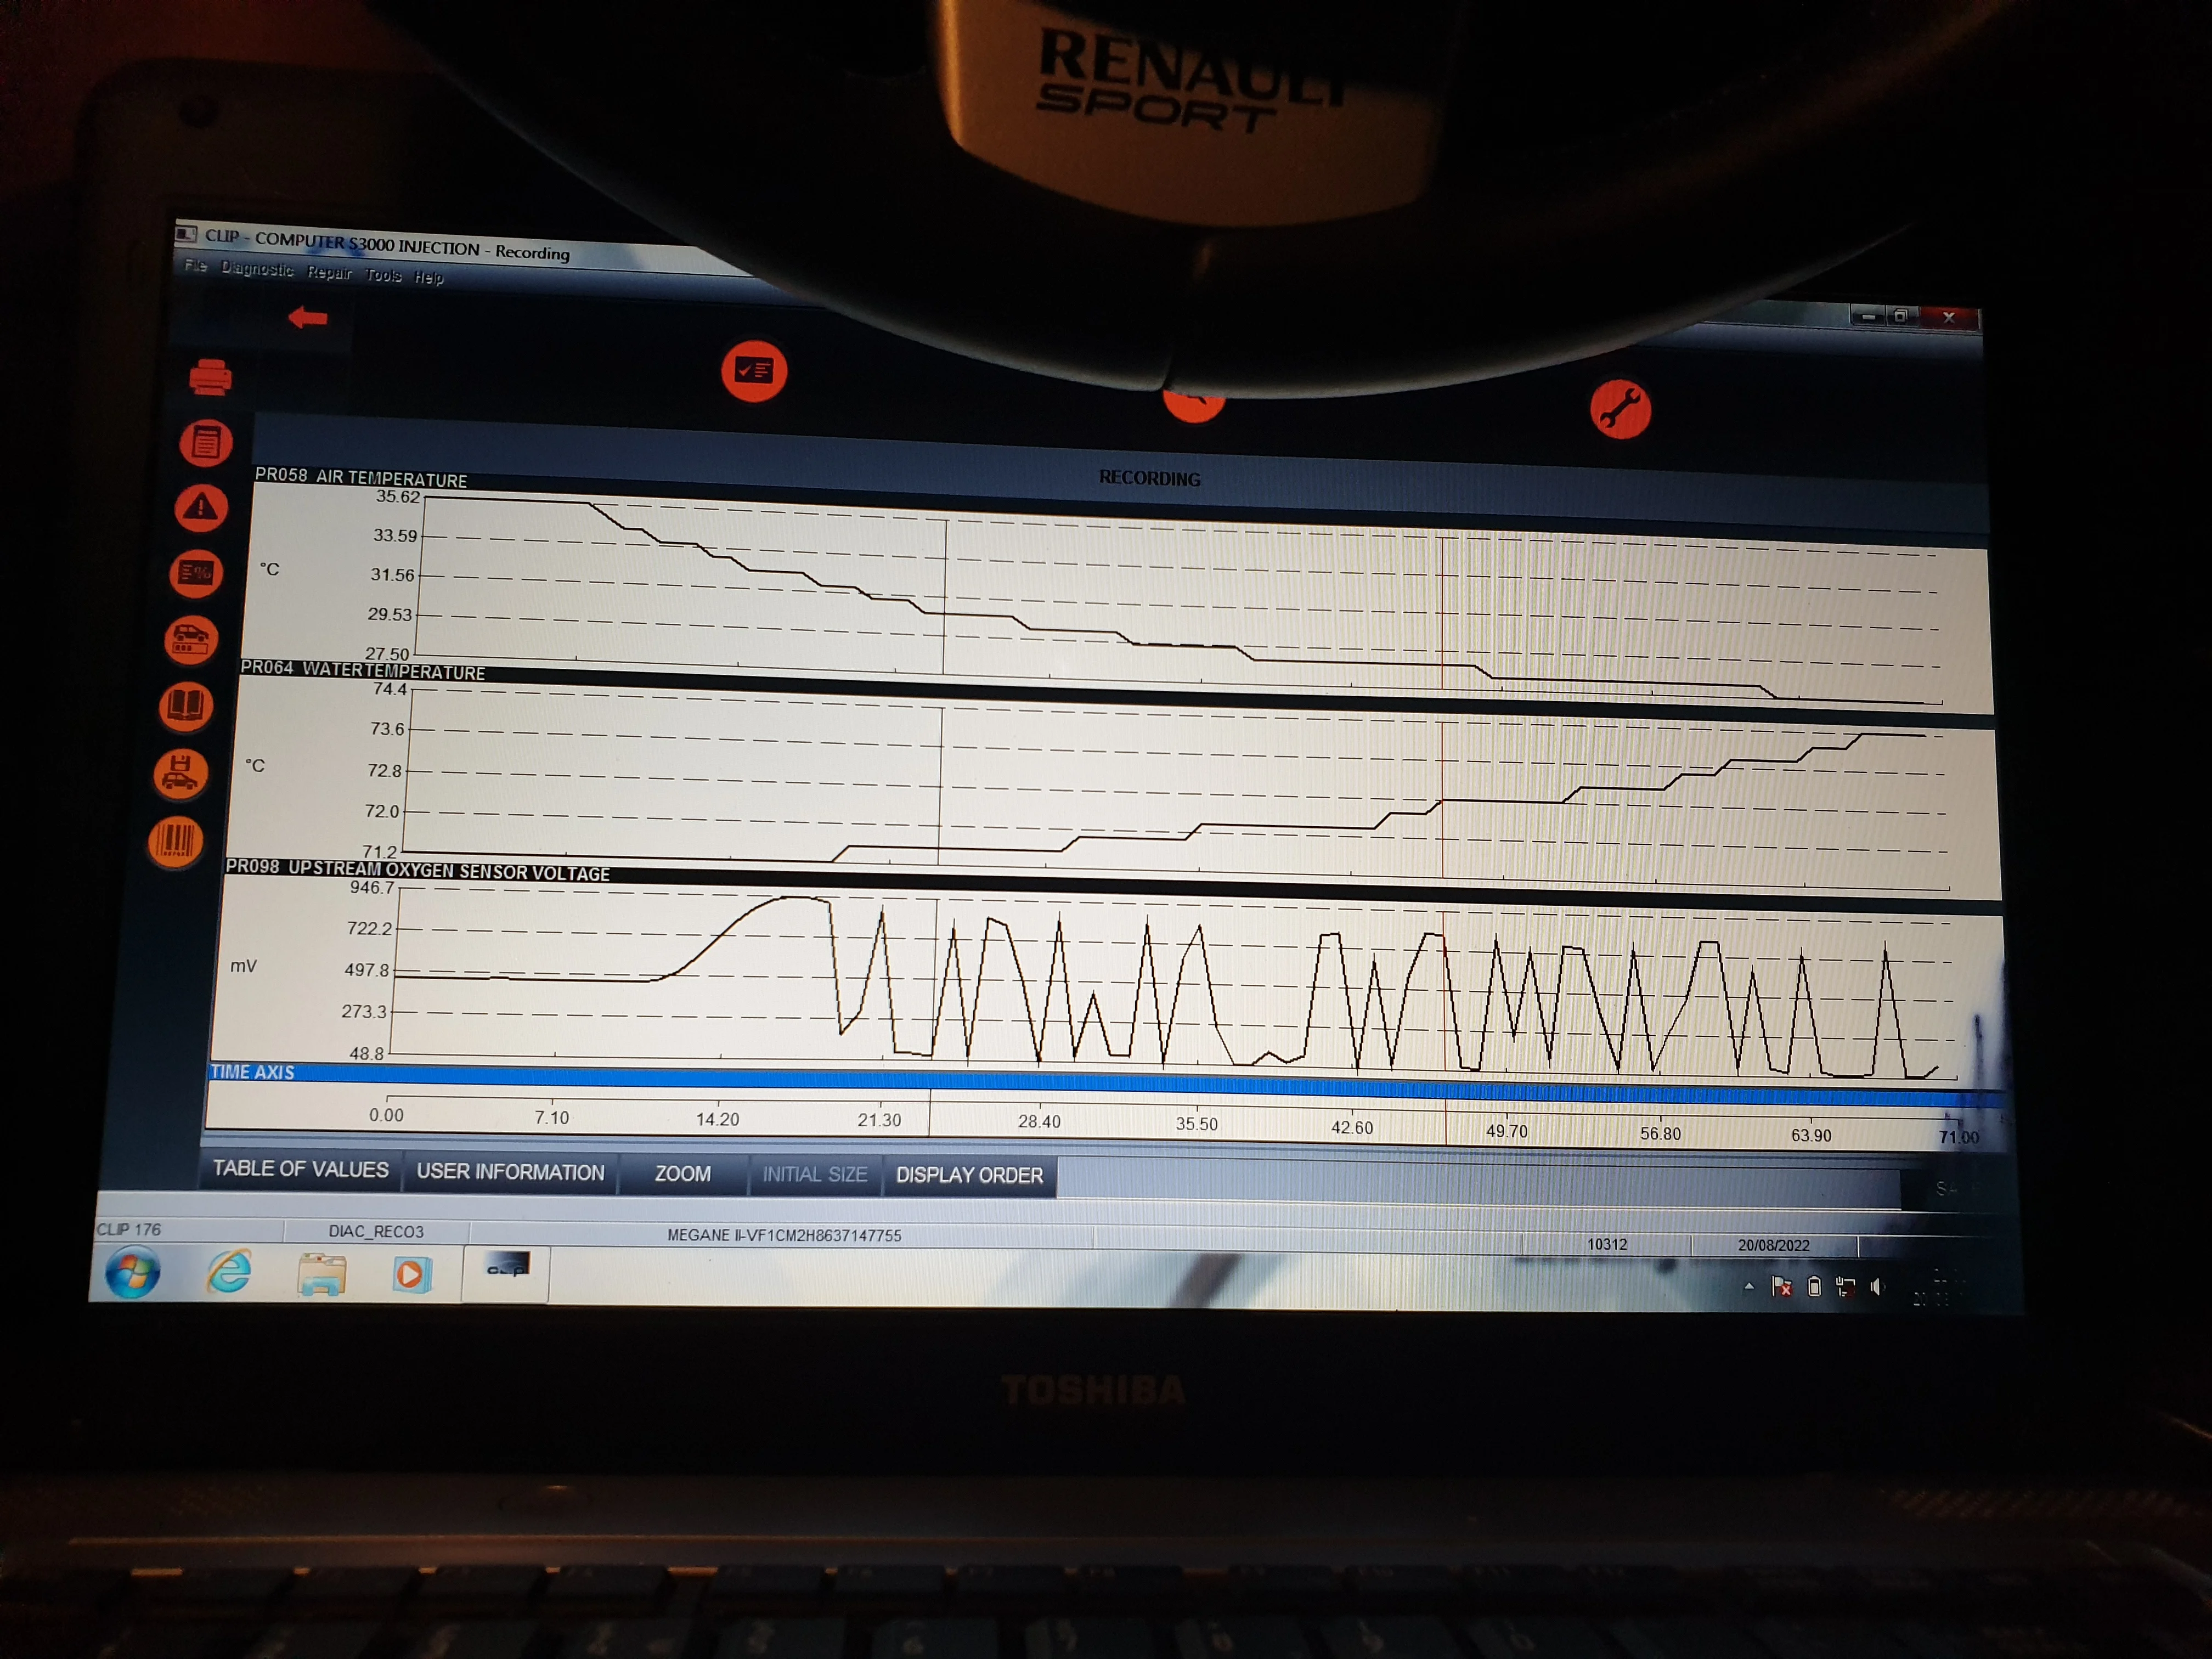Click the save vehicle floppy icon
The width and height of the screenshot is (2212, 1659).
pos(180,773)
